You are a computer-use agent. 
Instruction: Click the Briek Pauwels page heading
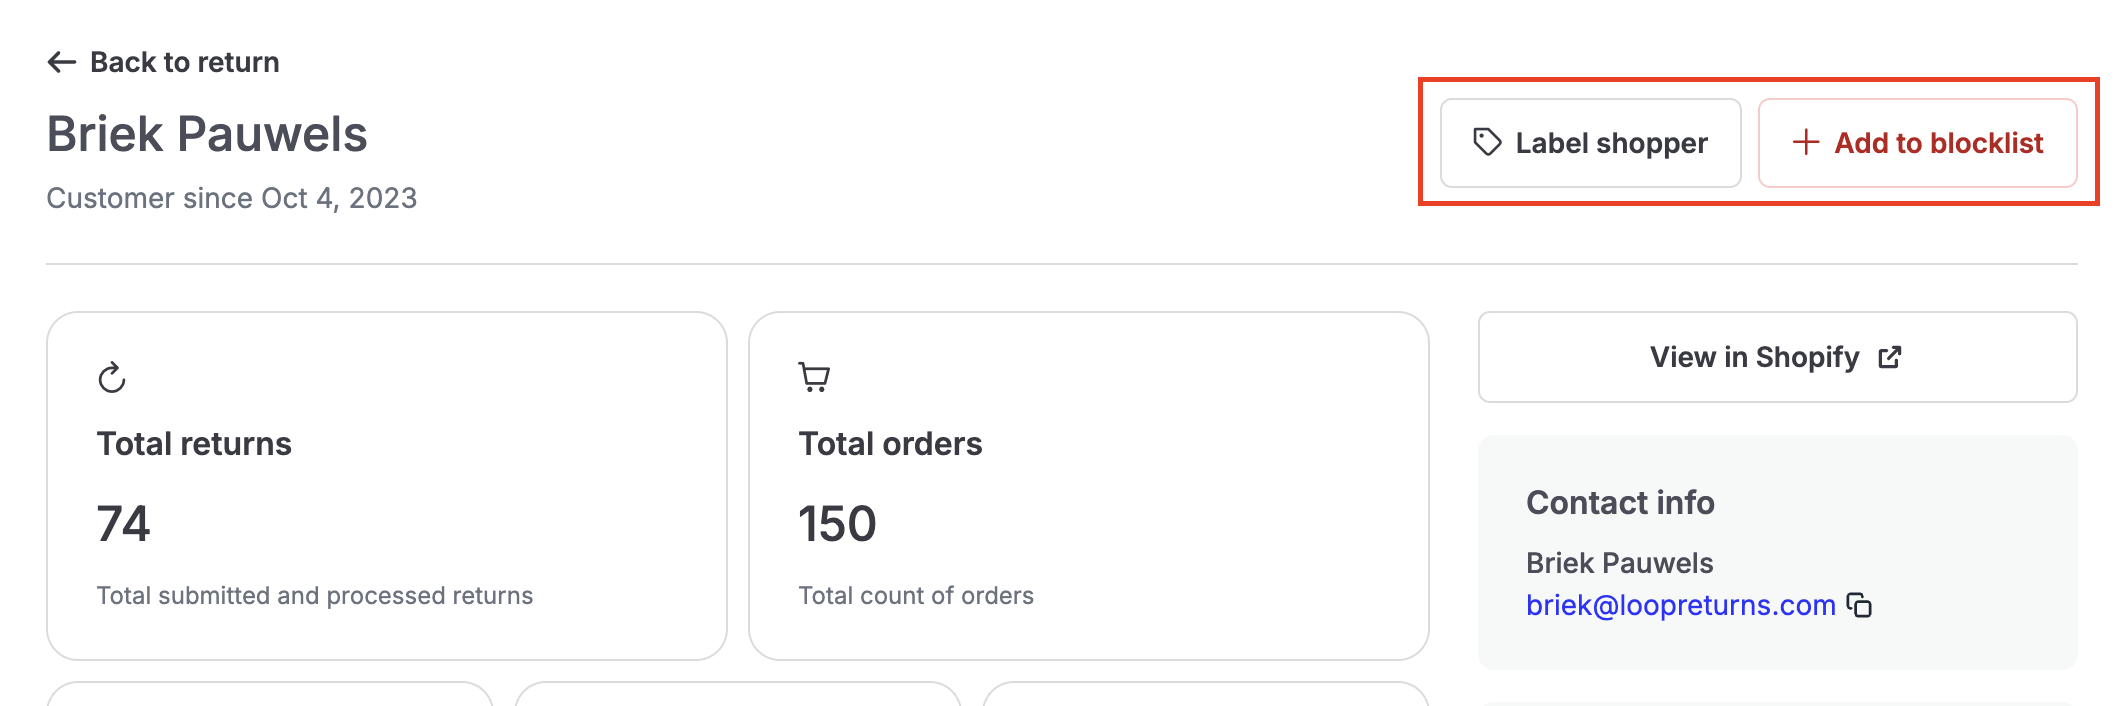[207, 134]
